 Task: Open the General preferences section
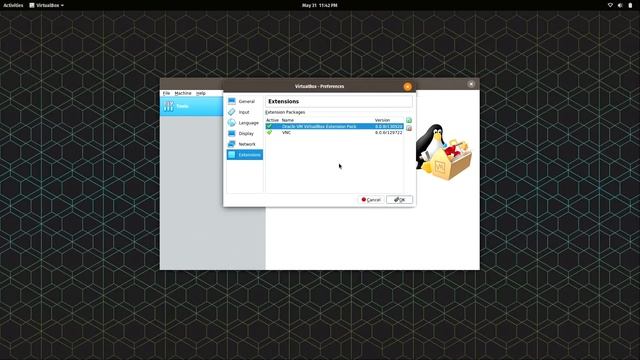(244, 101)
